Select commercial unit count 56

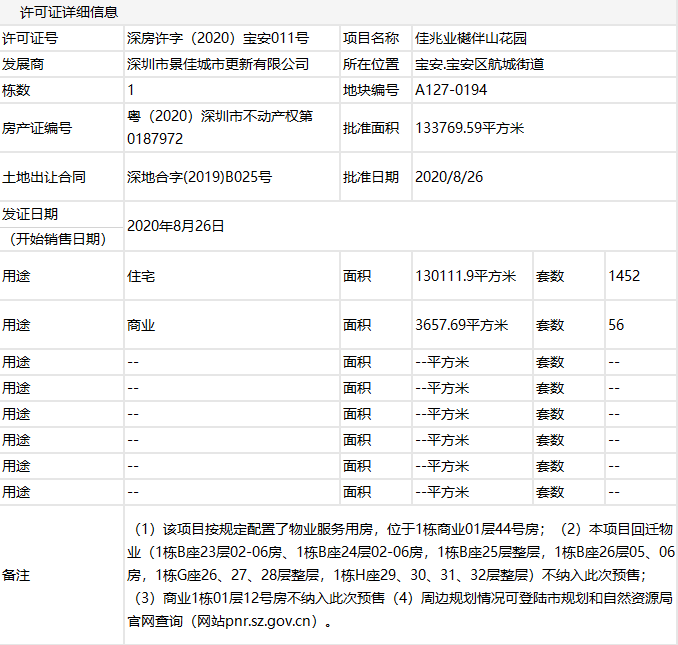click(616, 325)
